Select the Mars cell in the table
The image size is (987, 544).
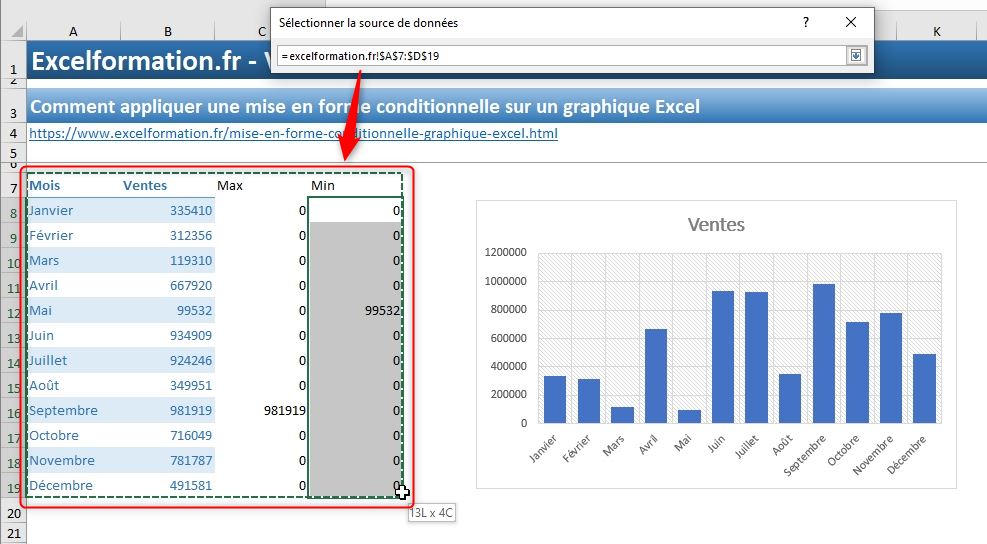[73, 260]
